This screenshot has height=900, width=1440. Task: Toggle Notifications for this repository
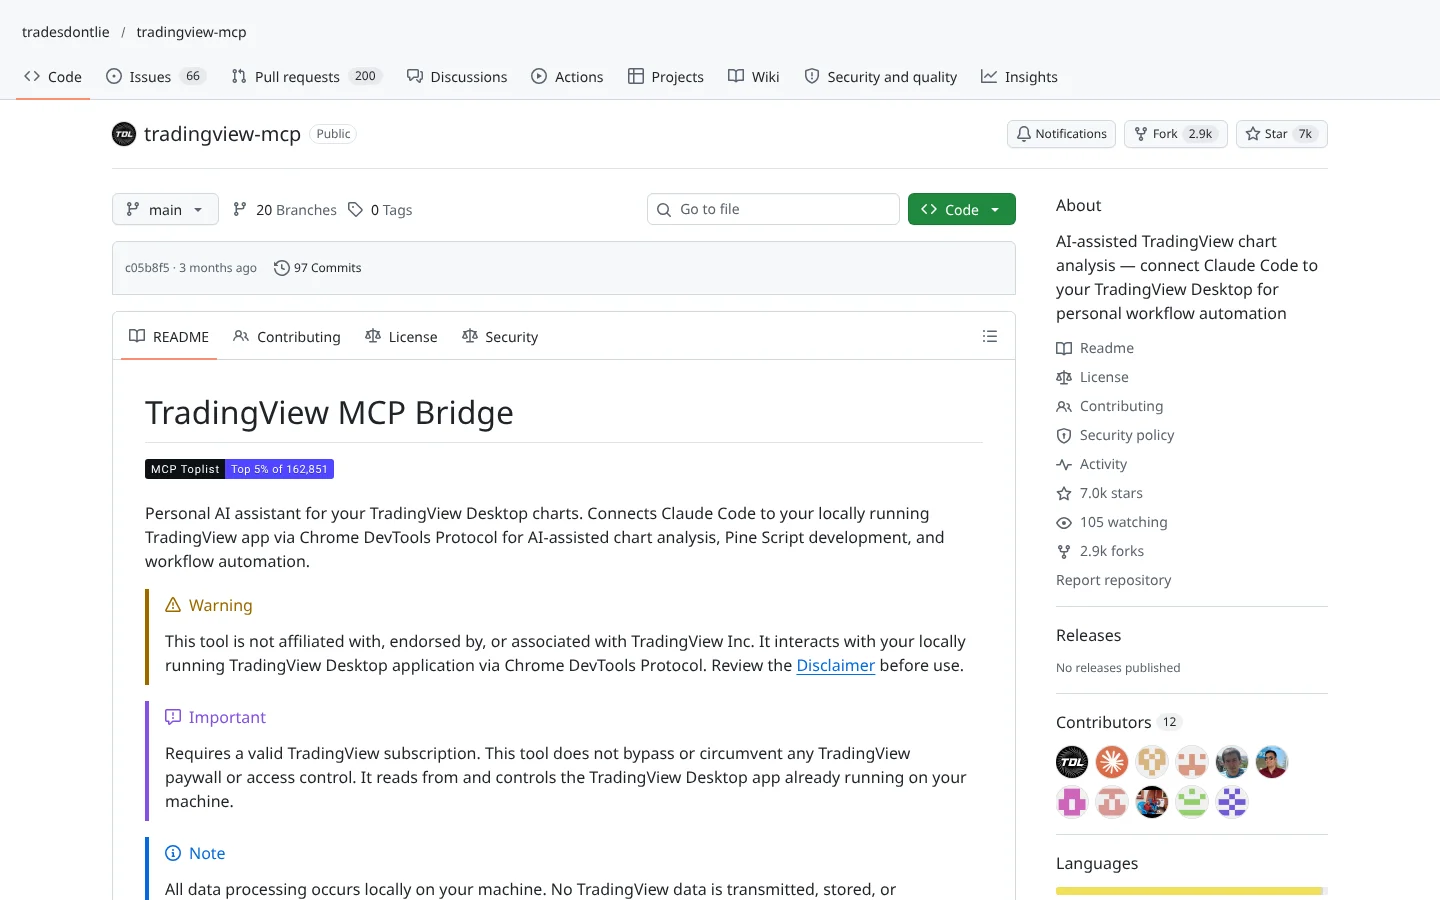(x=1061, y=134)
